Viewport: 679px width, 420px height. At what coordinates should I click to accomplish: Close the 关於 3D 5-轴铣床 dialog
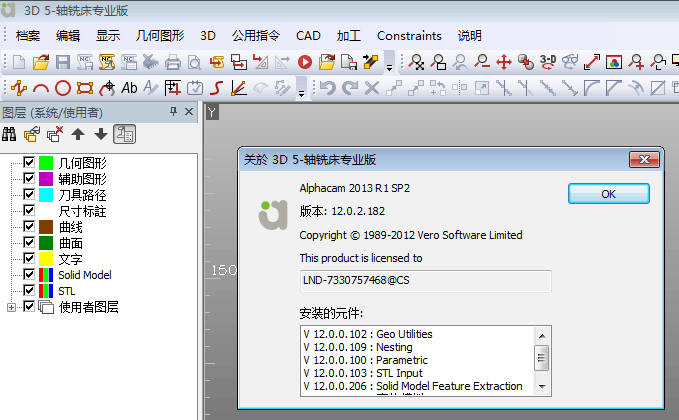644,159
